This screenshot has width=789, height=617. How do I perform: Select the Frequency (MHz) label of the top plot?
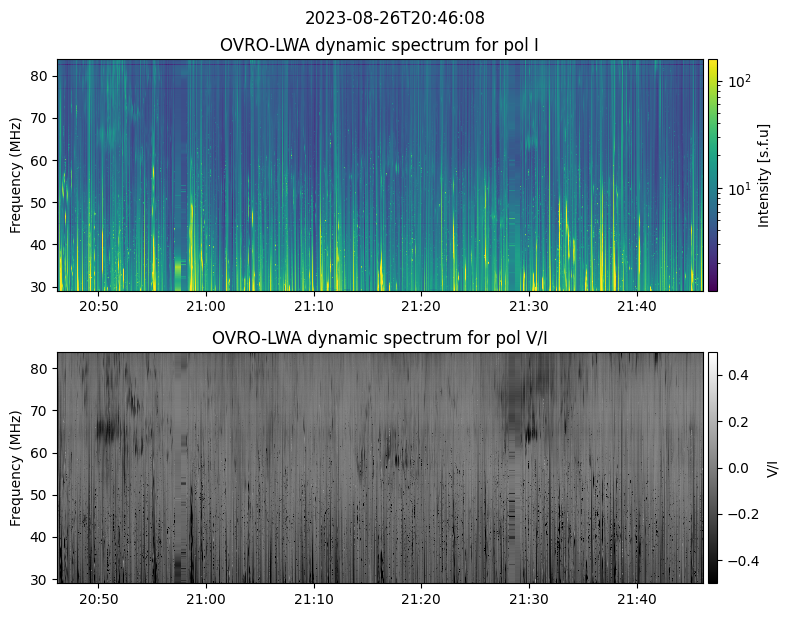pos(16,175)
